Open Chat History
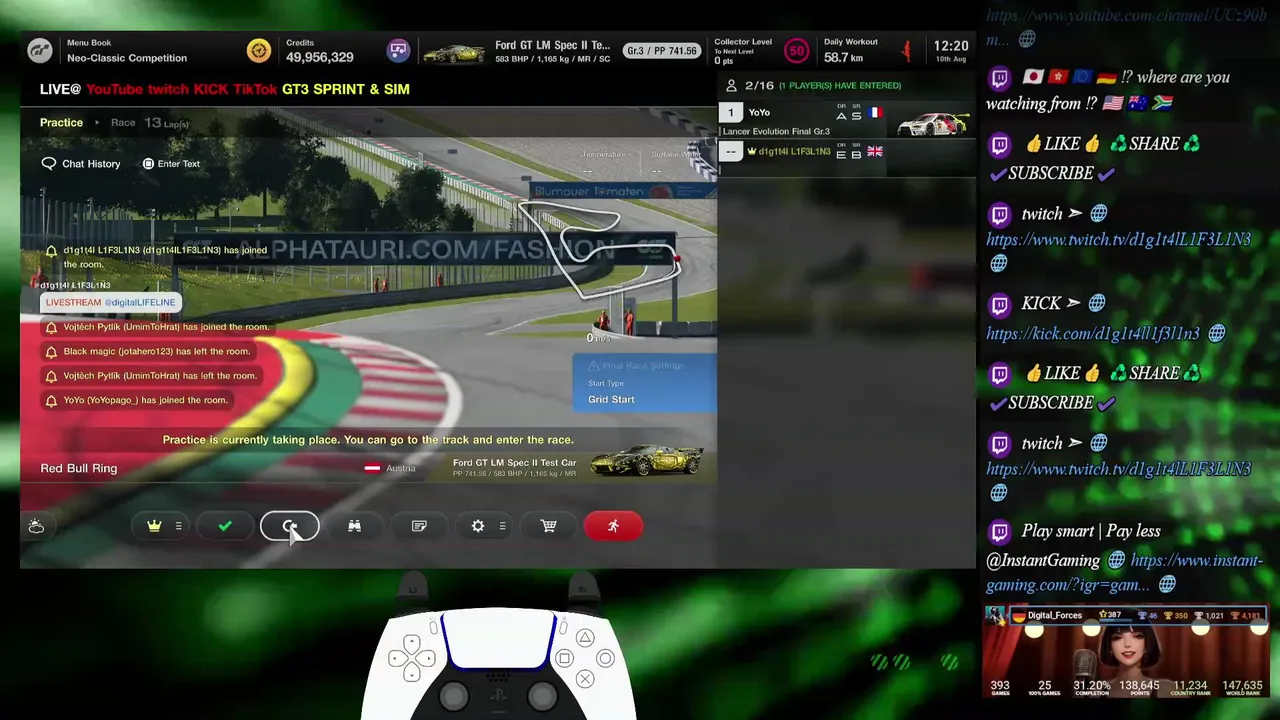Viewport: 1280px width, 720px height. [x=81, y=163]
